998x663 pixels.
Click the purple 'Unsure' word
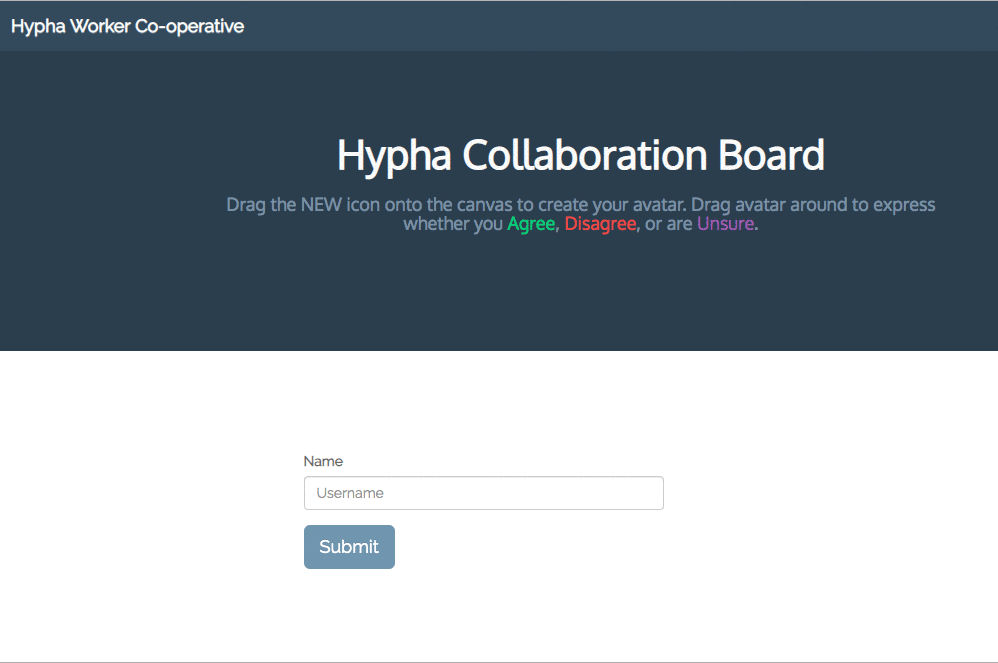726,224
